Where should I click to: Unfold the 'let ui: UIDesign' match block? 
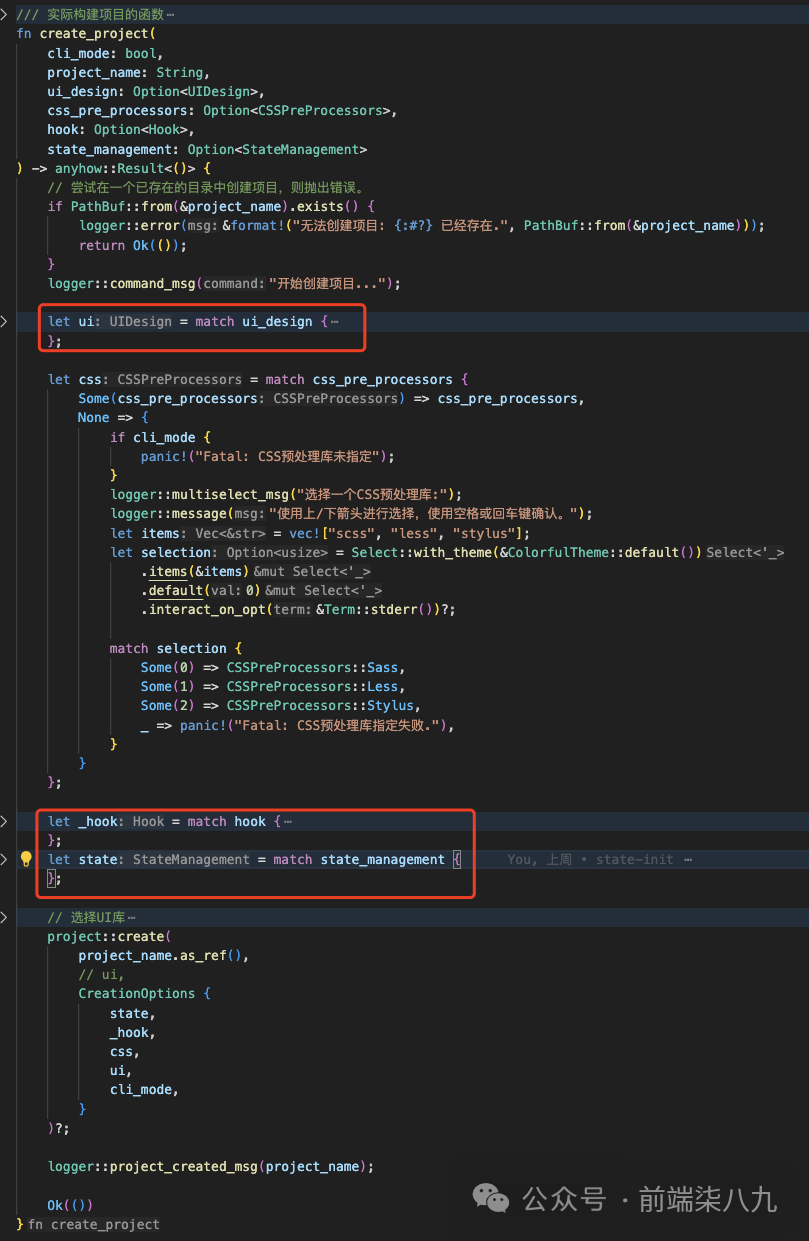click(x=5, y=322)
